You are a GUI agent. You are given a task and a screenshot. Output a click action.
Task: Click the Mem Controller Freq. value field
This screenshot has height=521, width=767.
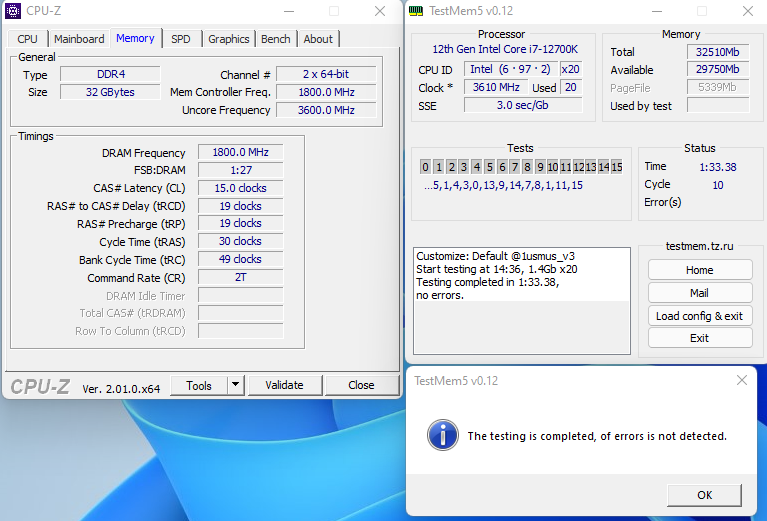click(326, 92)
